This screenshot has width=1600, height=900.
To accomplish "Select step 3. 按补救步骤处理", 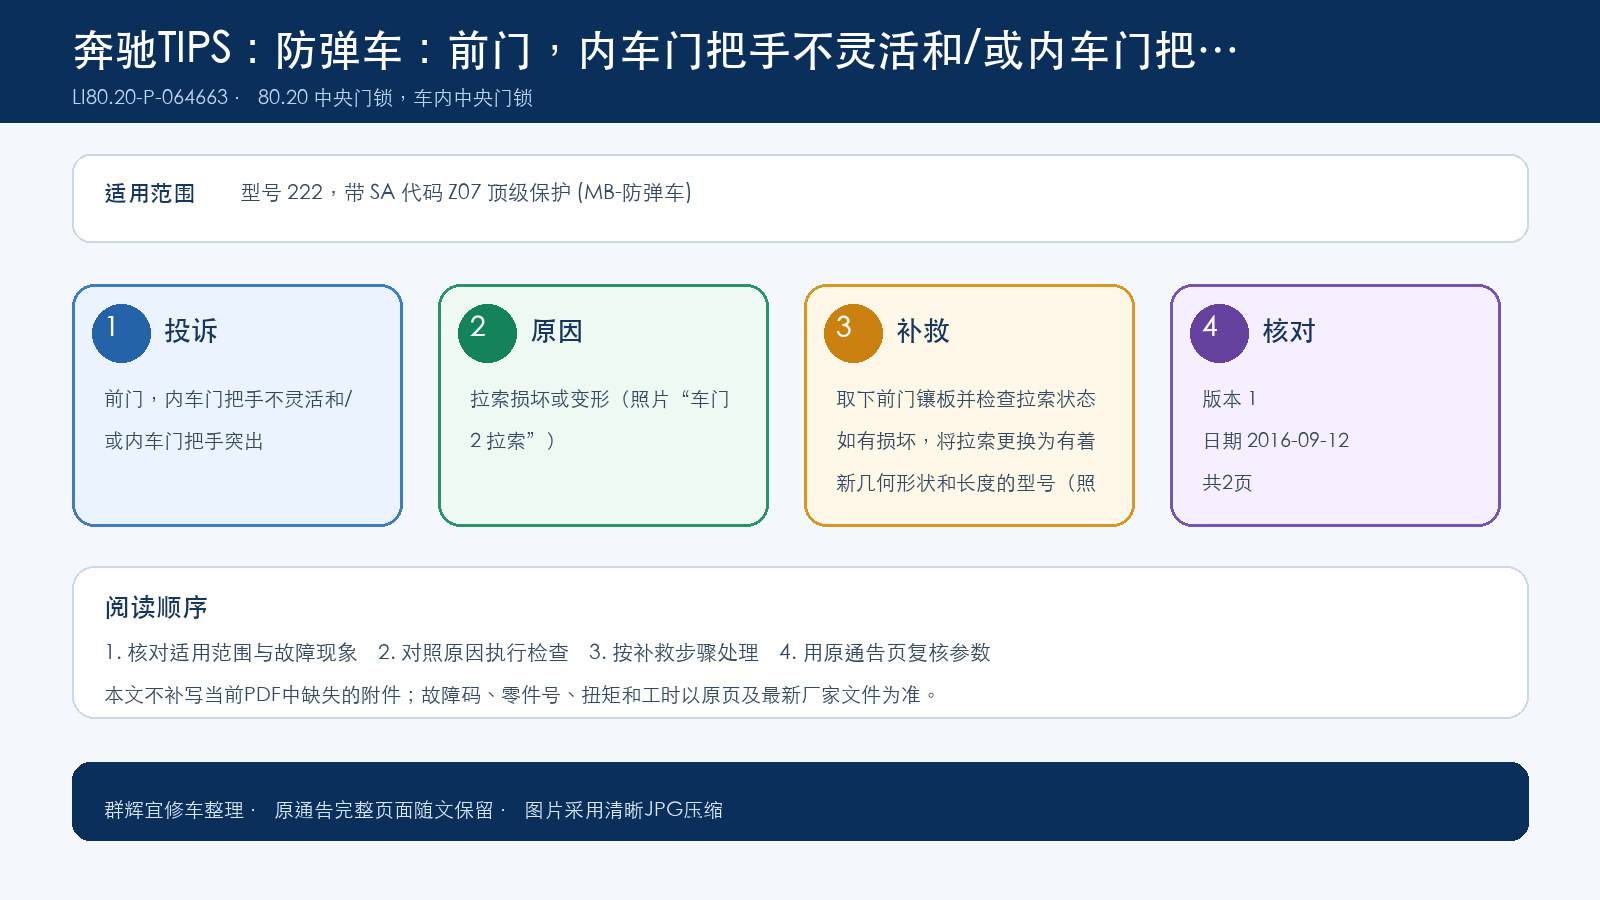I will point(674,653).
